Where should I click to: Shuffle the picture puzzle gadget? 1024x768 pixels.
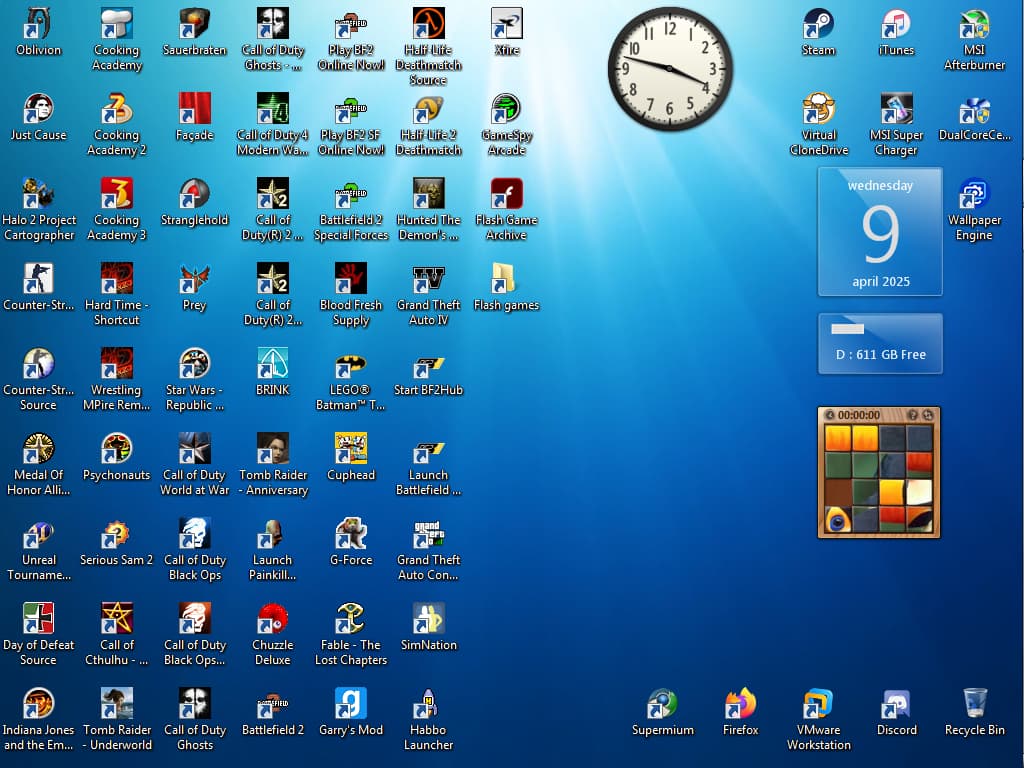pyautogui.click(x=927, y=415)
